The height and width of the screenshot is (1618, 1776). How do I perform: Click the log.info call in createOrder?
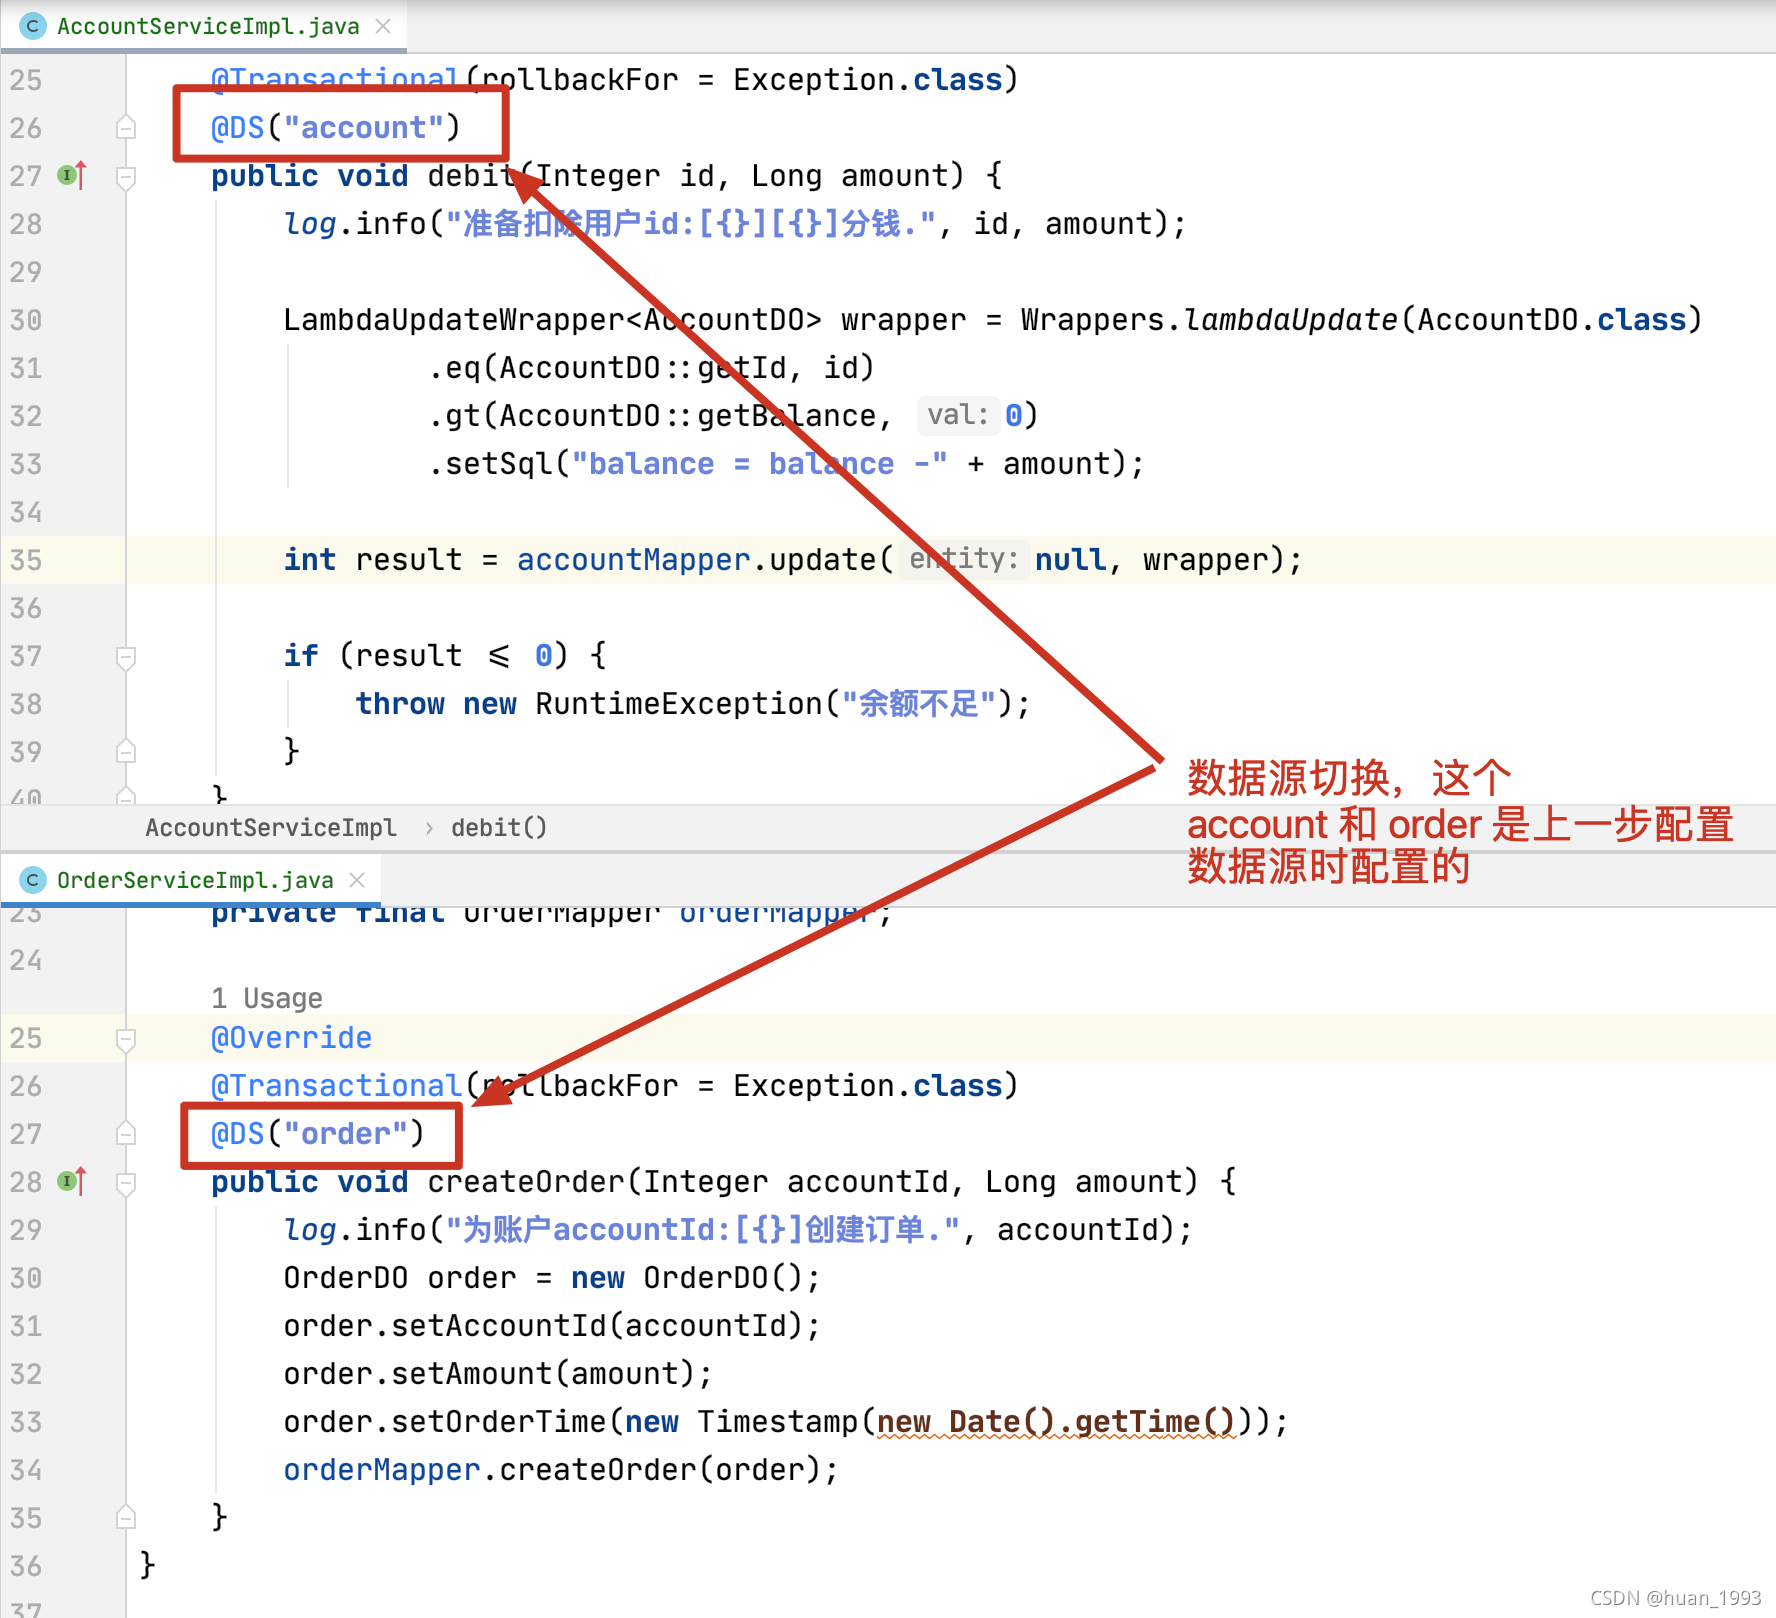[x=738, y=1230]
